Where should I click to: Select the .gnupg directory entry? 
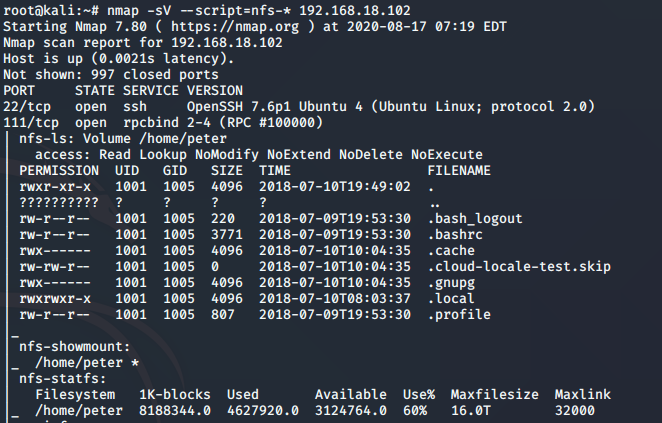[x=451, y=283]
